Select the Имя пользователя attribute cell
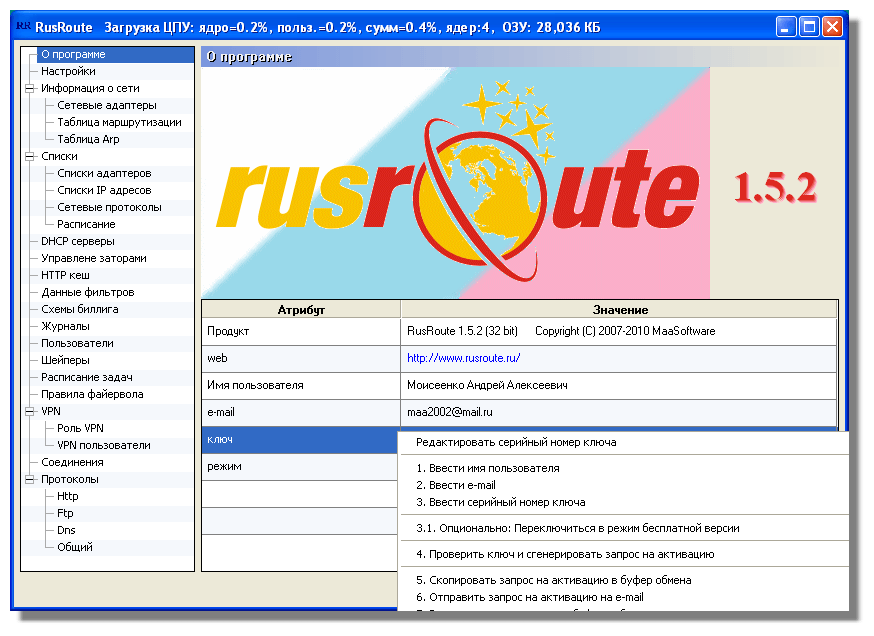The image size is (874, 636). [301, 385]
